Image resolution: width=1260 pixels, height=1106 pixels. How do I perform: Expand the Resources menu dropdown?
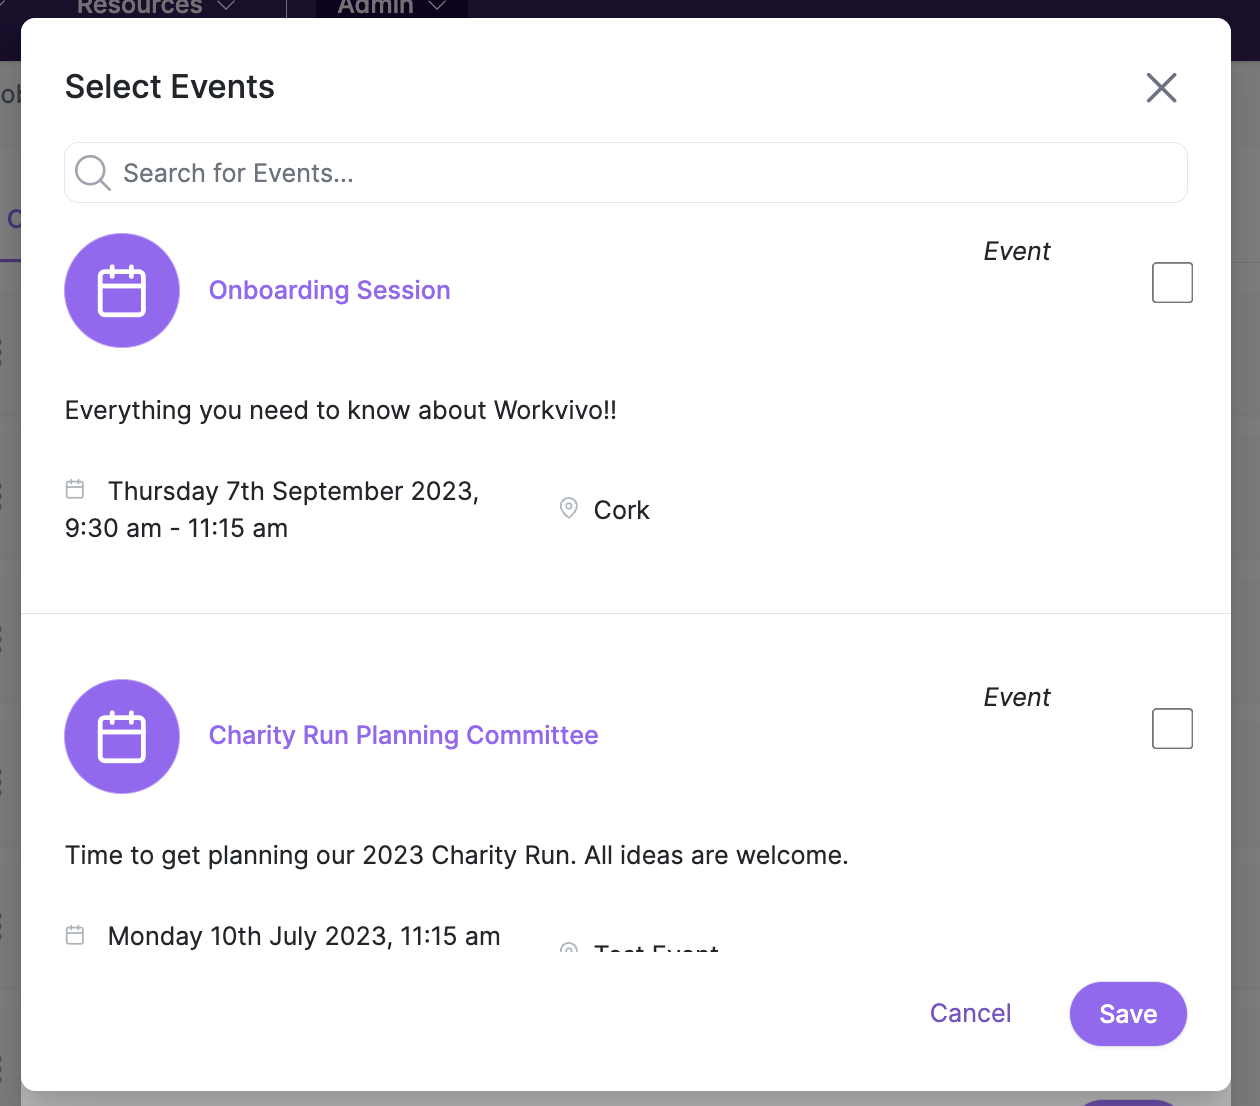tap(156, 6)
